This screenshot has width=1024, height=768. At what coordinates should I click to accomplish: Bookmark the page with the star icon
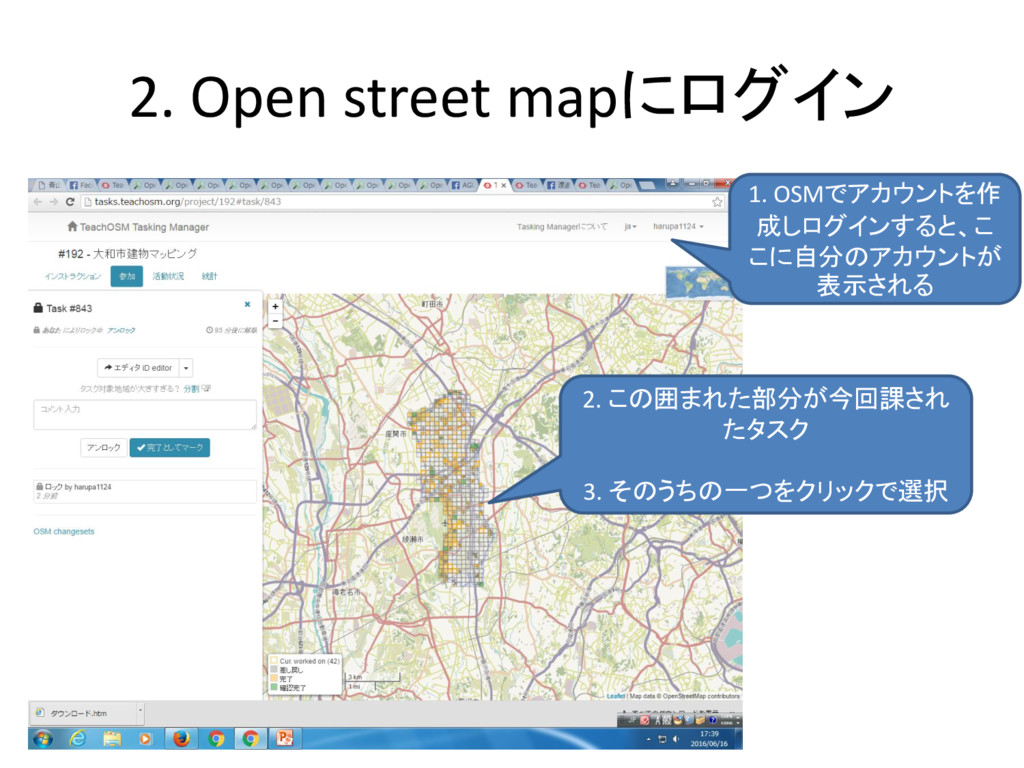717,202
